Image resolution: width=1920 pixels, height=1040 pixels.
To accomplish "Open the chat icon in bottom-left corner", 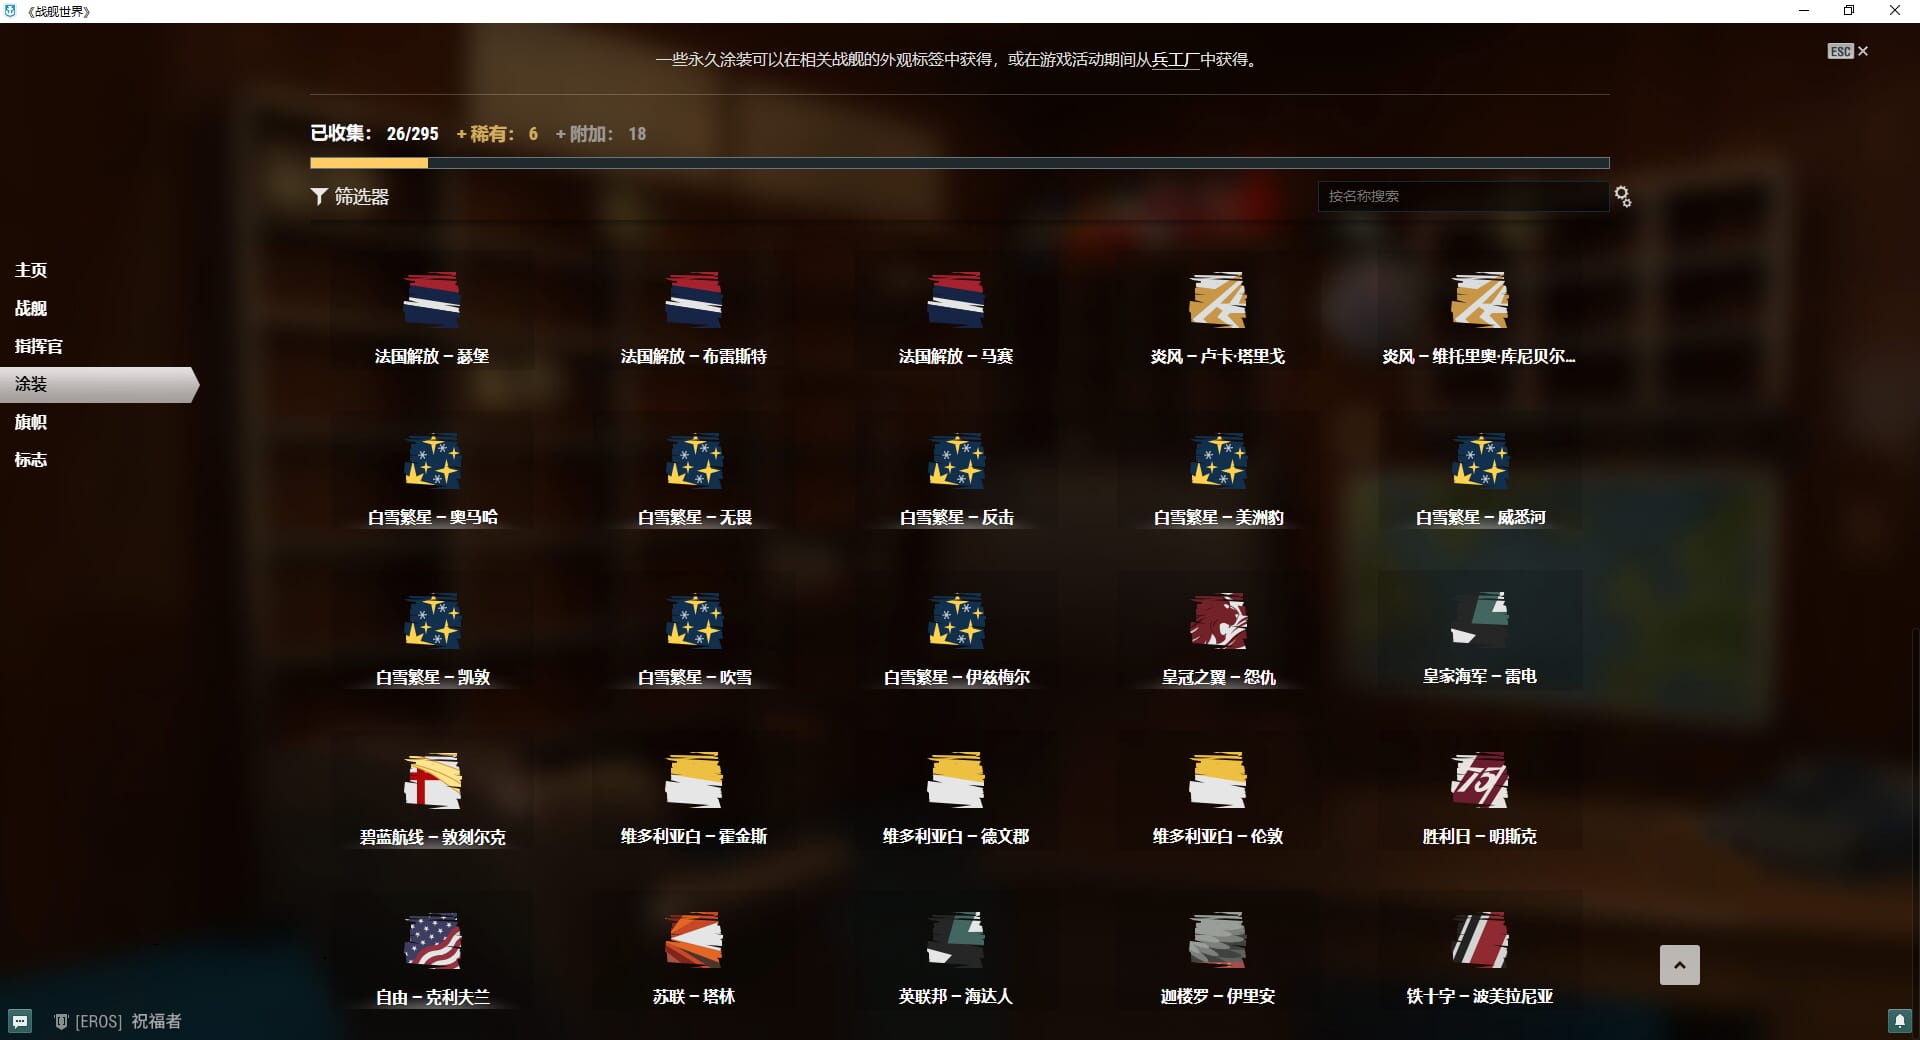I will click(20, 1021).
